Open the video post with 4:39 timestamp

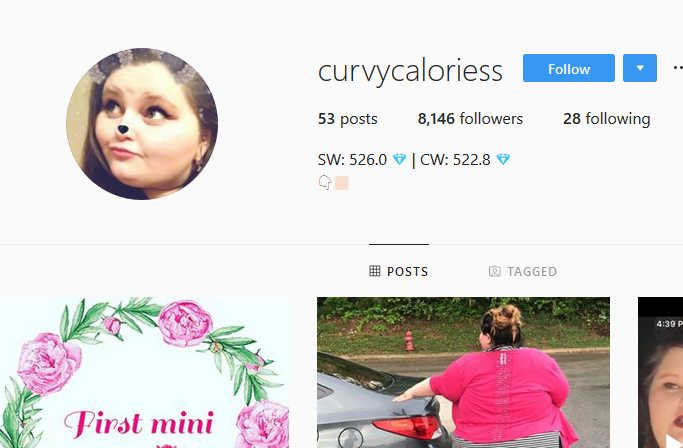pos(660,373)
